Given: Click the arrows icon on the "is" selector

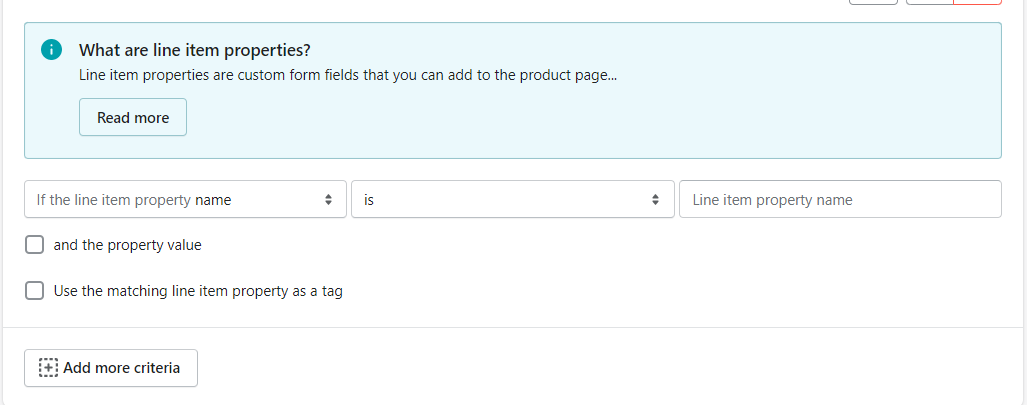Looking at the screenshot, I should click(655, 199).
